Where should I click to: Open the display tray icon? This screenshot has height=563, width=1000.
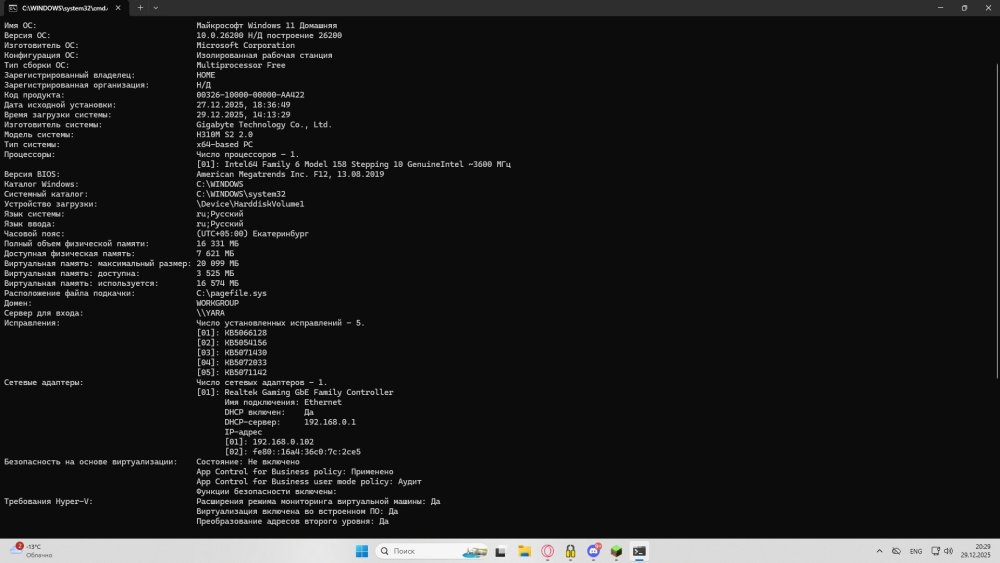[x=936, y=551]
